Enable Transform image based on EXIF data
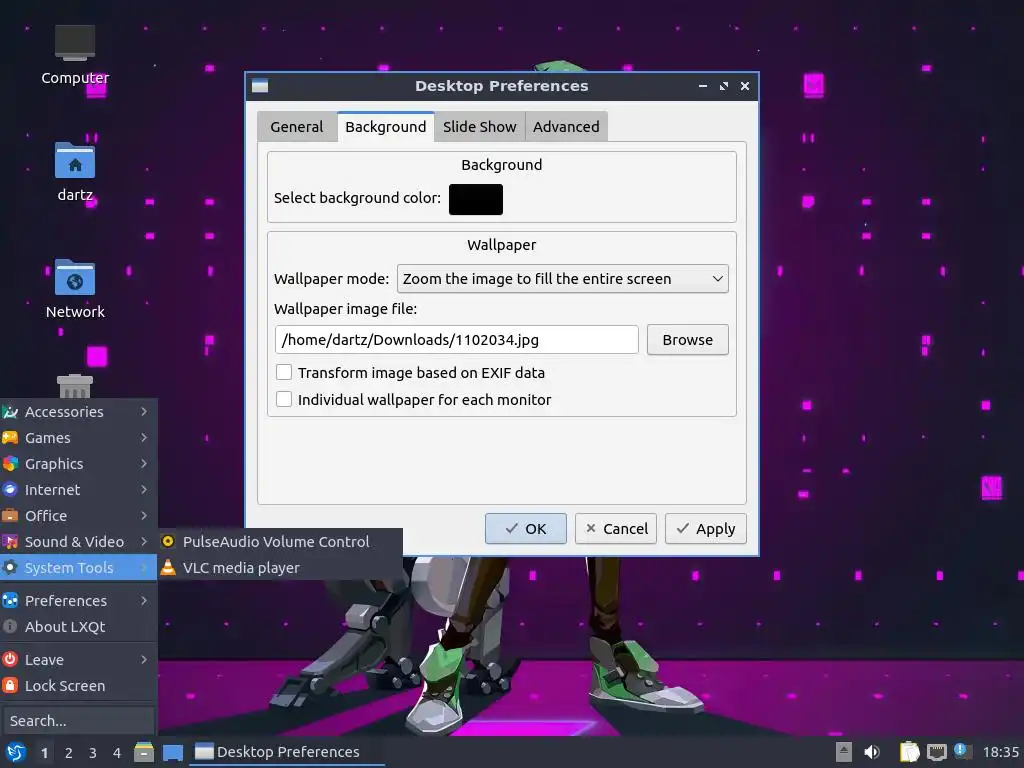1024x768 pixels. 284,372
